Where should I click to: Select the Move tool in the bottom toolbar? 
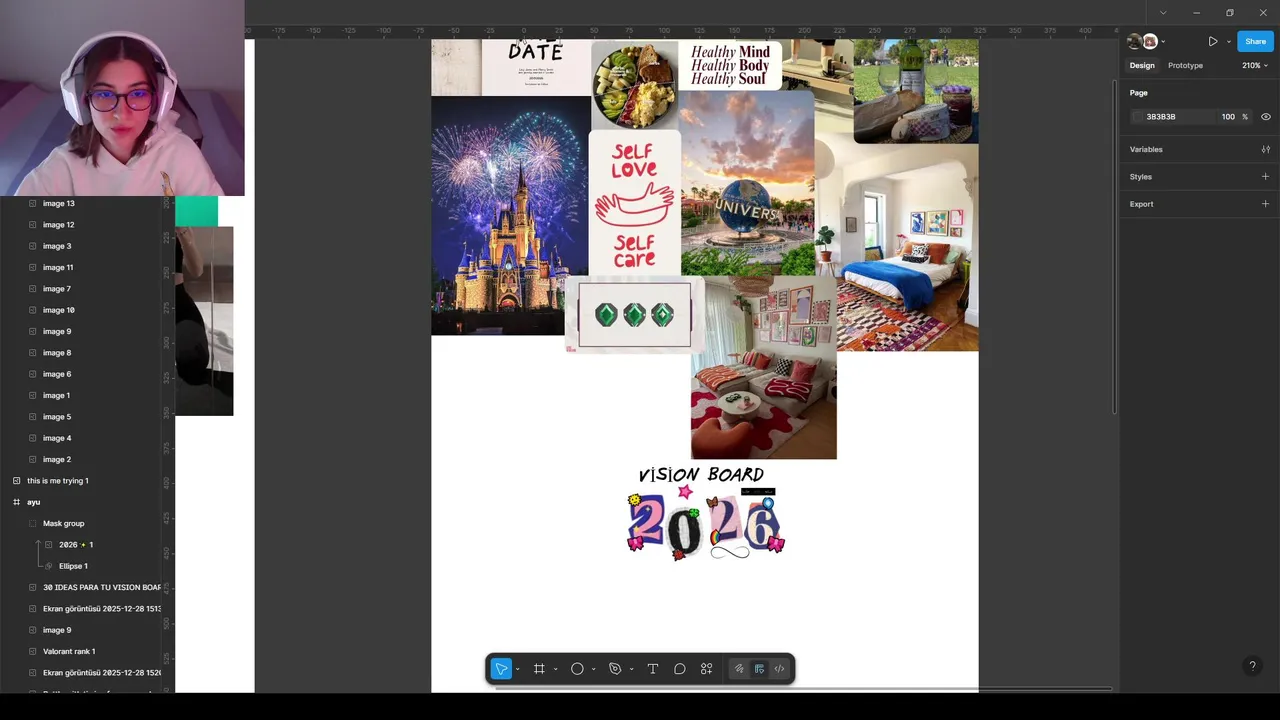click(501, 669)
